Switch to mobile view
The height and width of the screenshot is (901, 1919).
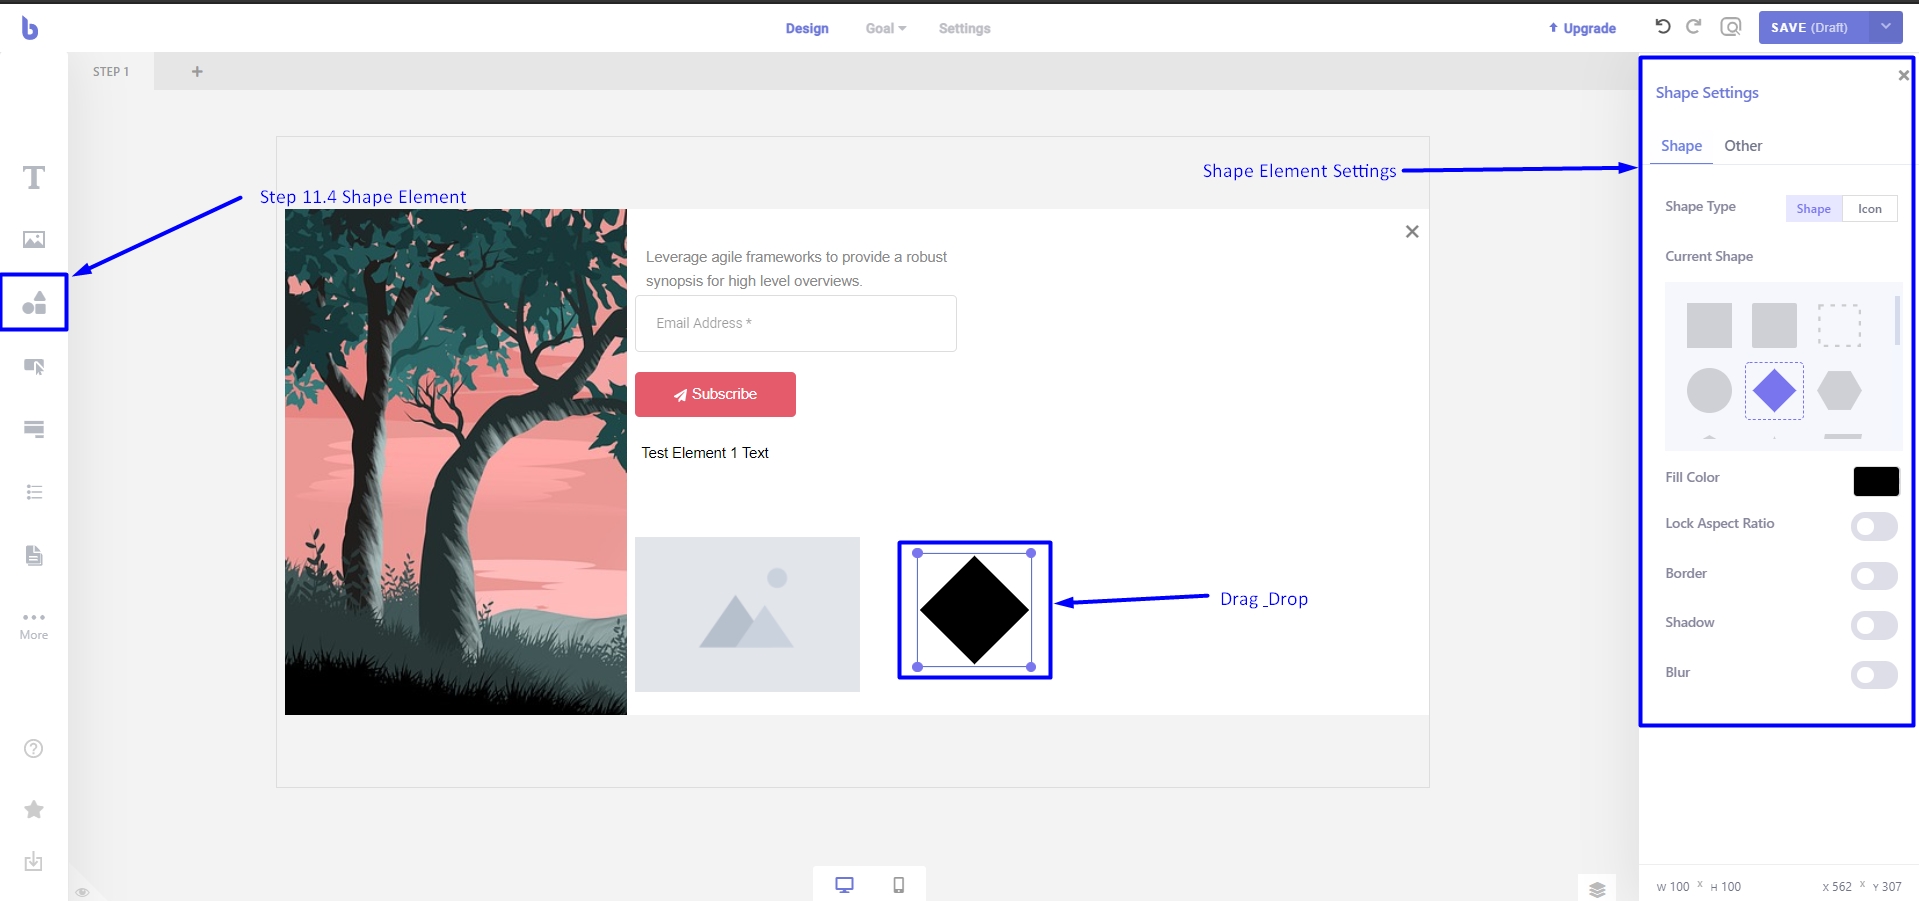[898, 885]
